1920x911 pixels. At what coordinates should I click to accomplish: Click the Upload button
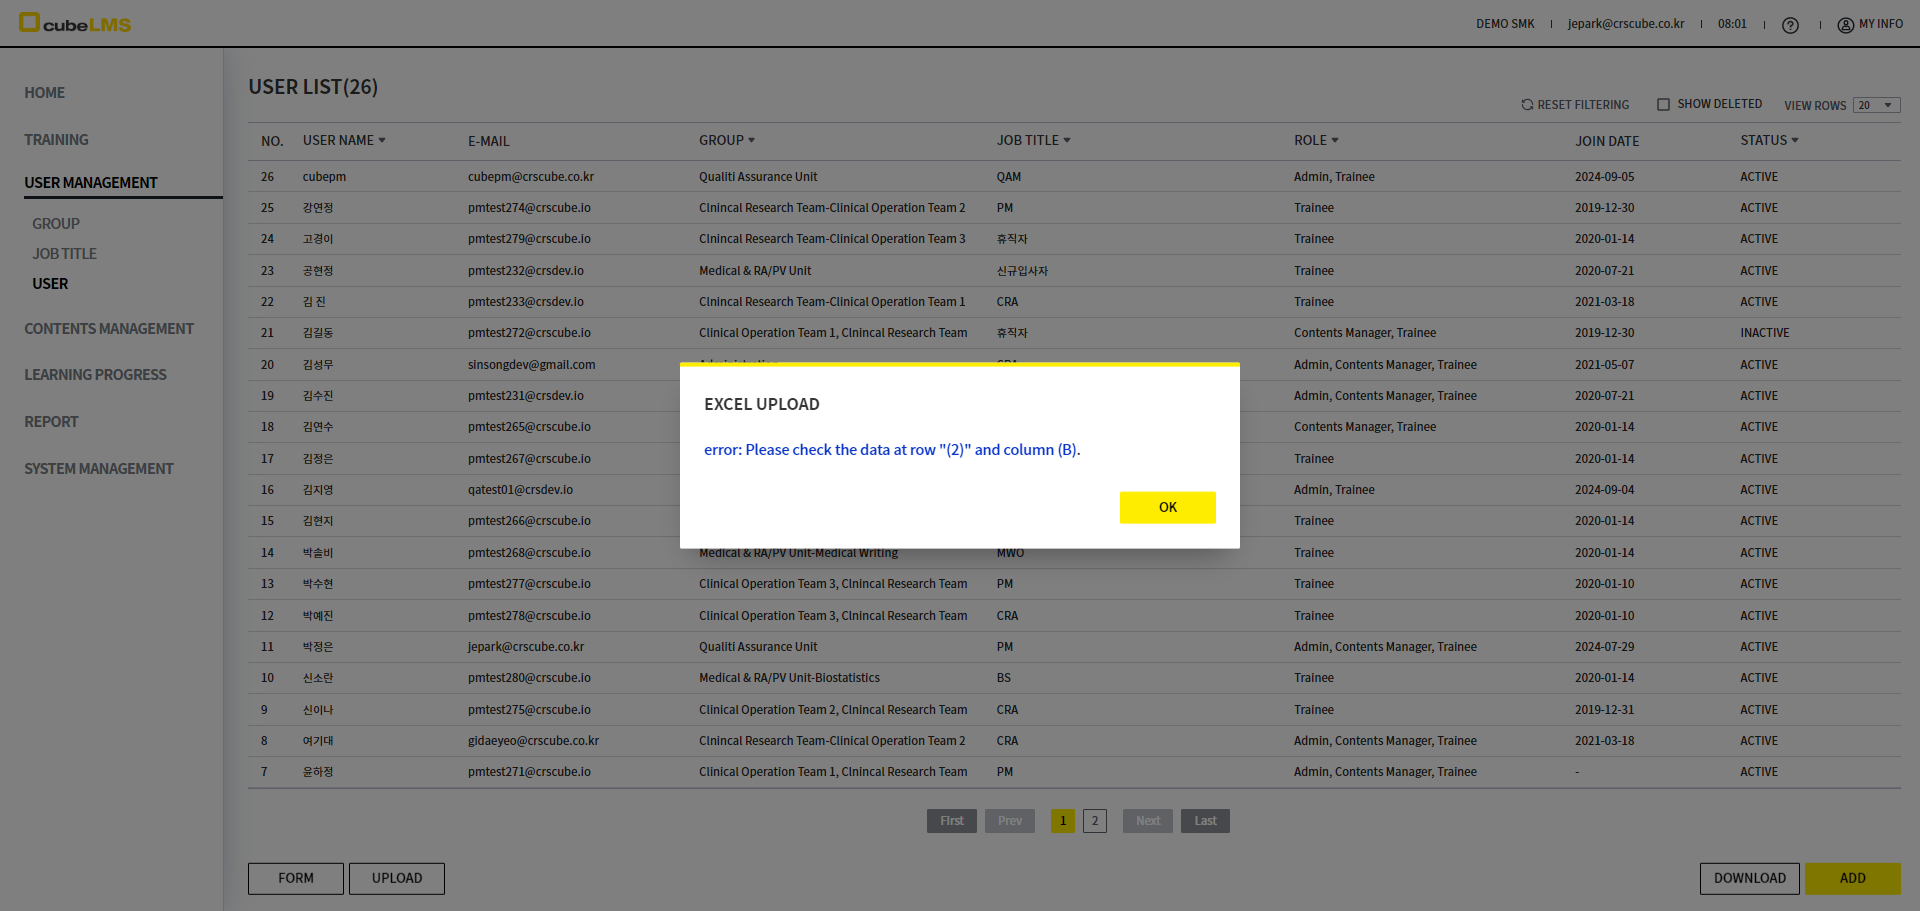397,878
